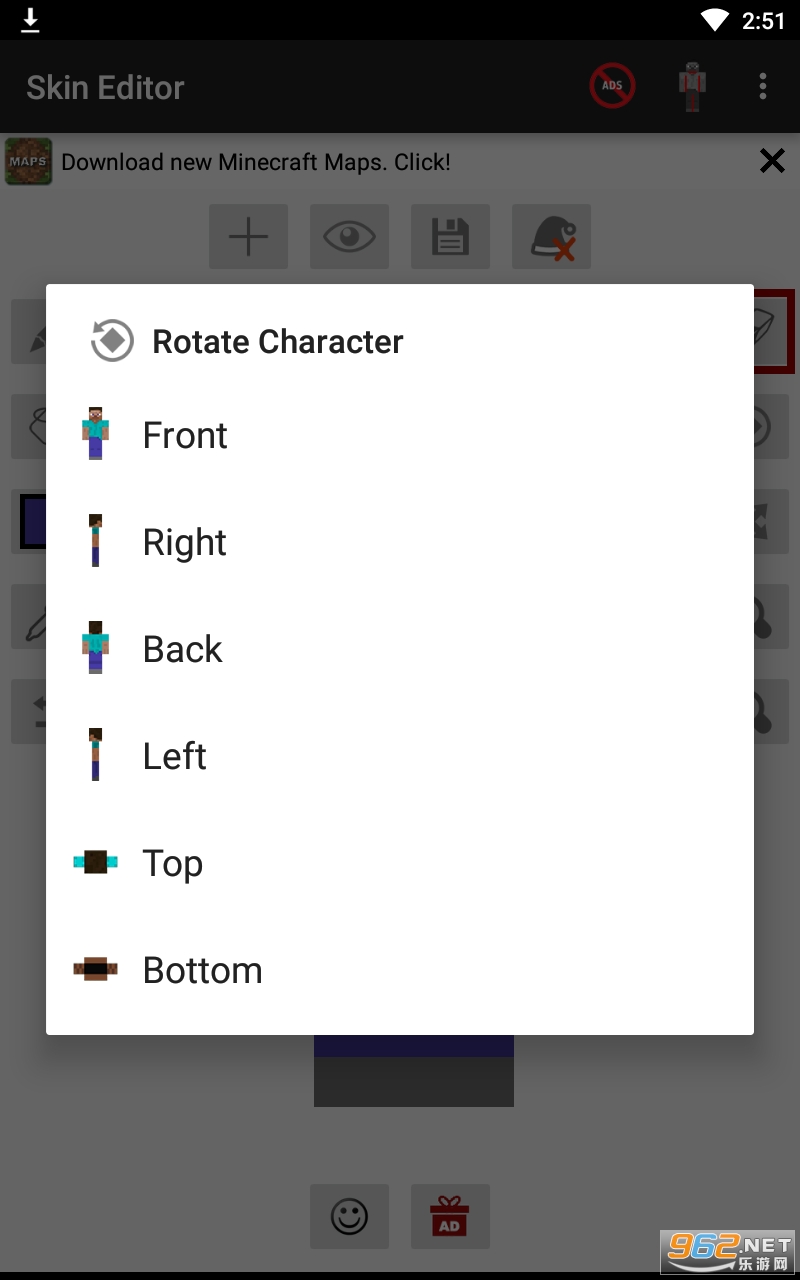Click the Top view character thumbnail
The height and width of the screenshot is (1280, 800).
click(96, 862)
